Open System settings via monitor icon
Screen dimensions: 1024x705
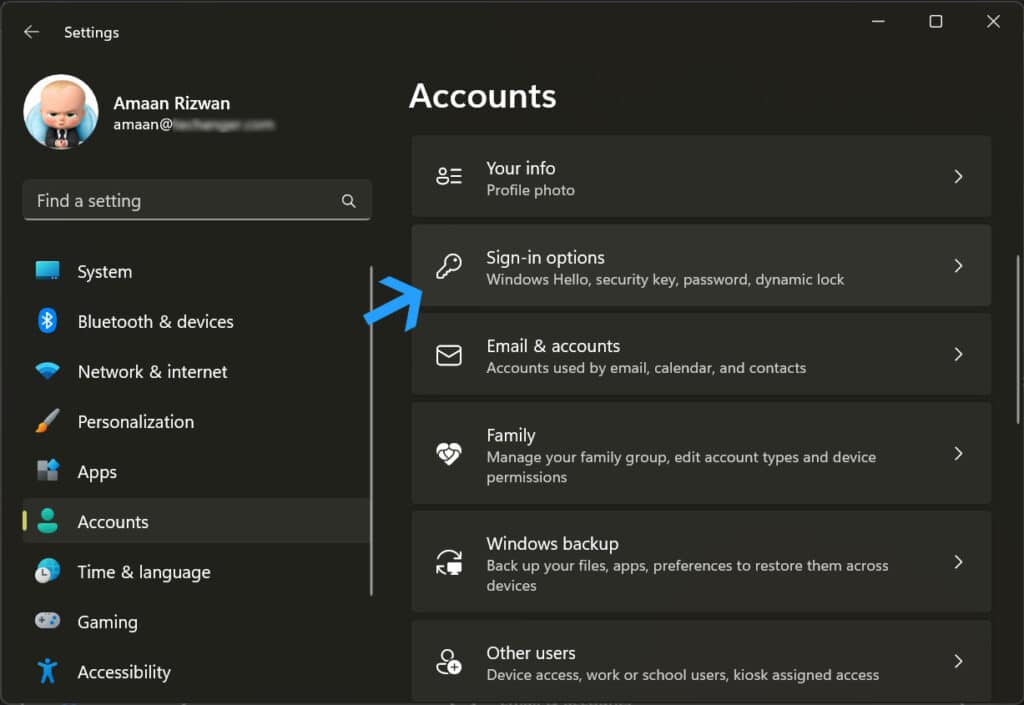click(47, 271)
